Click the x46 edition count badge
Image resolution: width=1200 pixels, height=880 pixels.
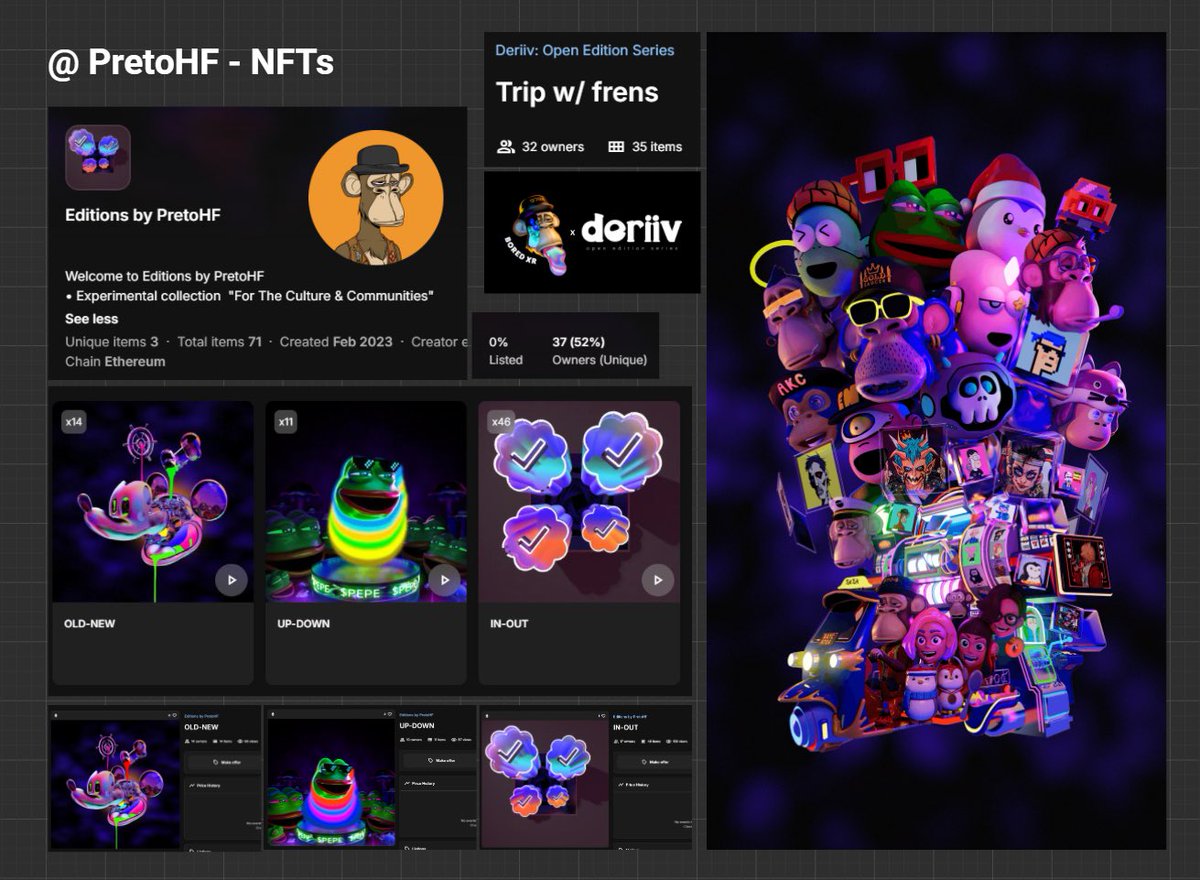tap(500, 422)
